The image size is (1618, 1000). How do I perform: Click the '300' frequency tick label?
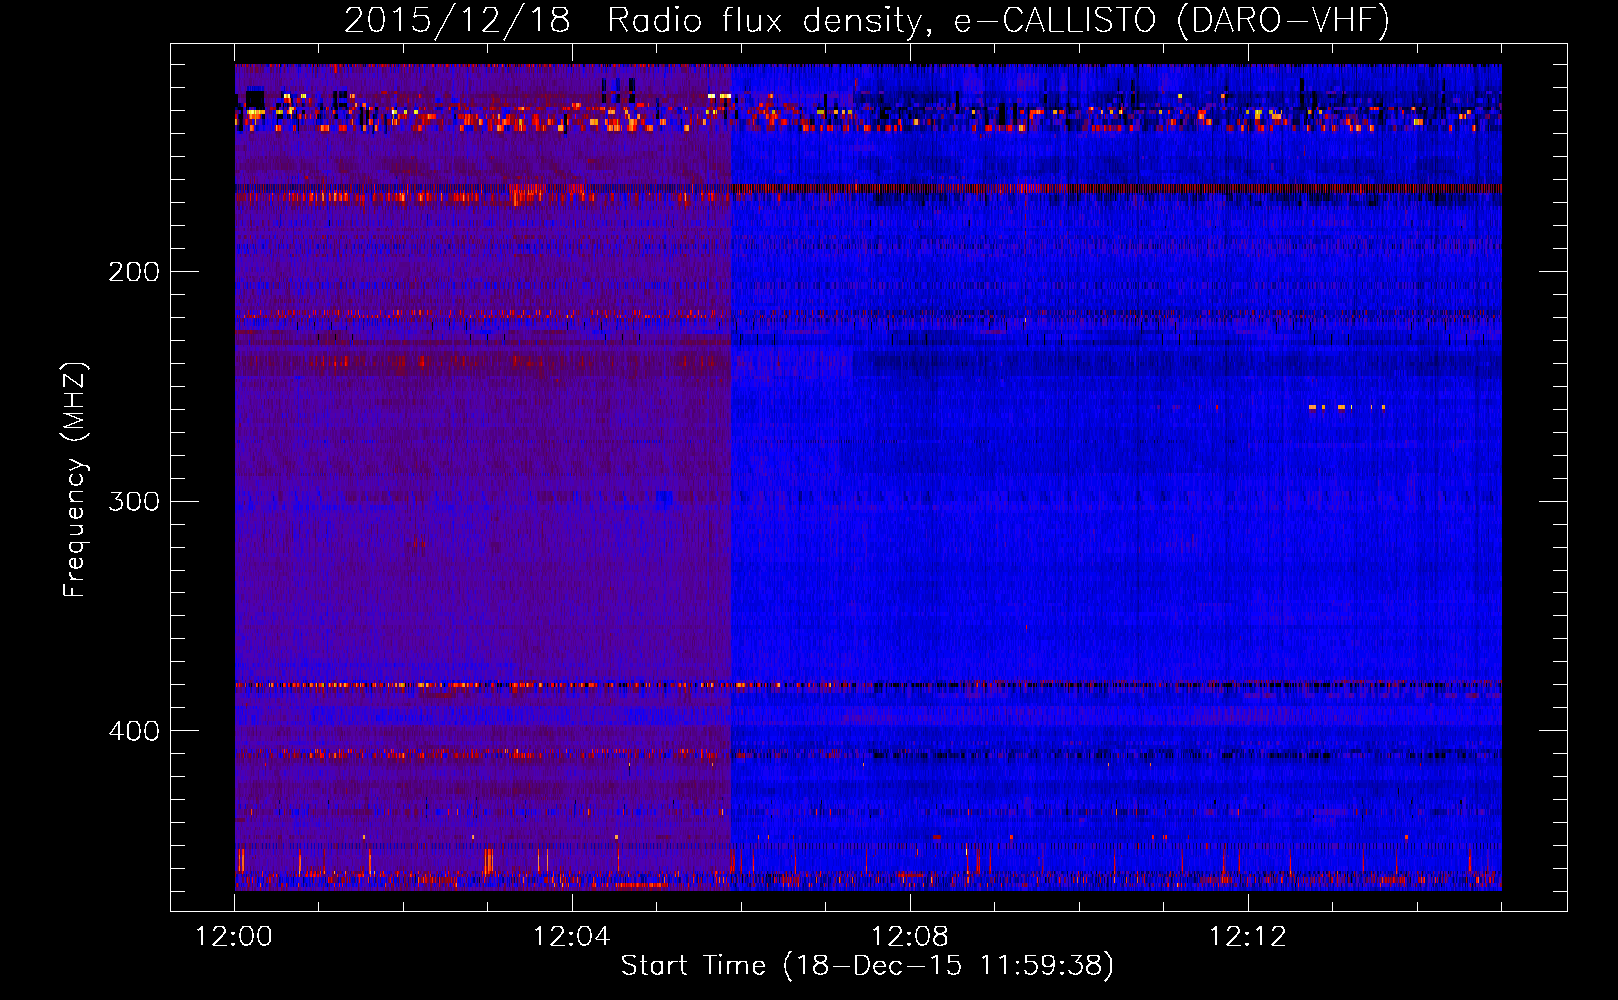point(133,501)
